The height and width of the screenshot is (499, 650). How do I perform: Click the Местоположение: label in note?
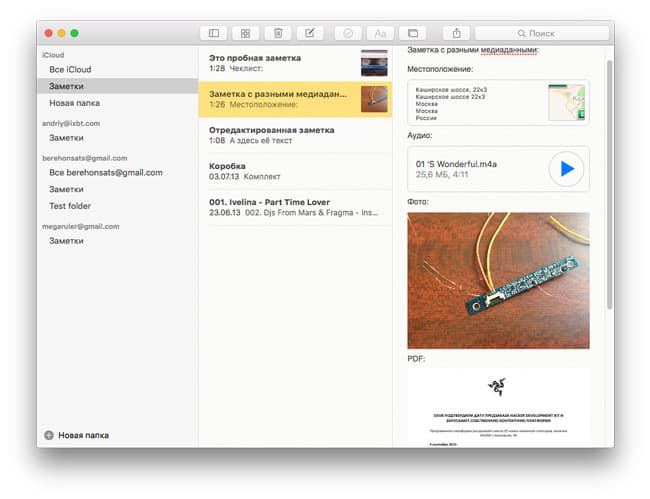[x=440, y=69]
